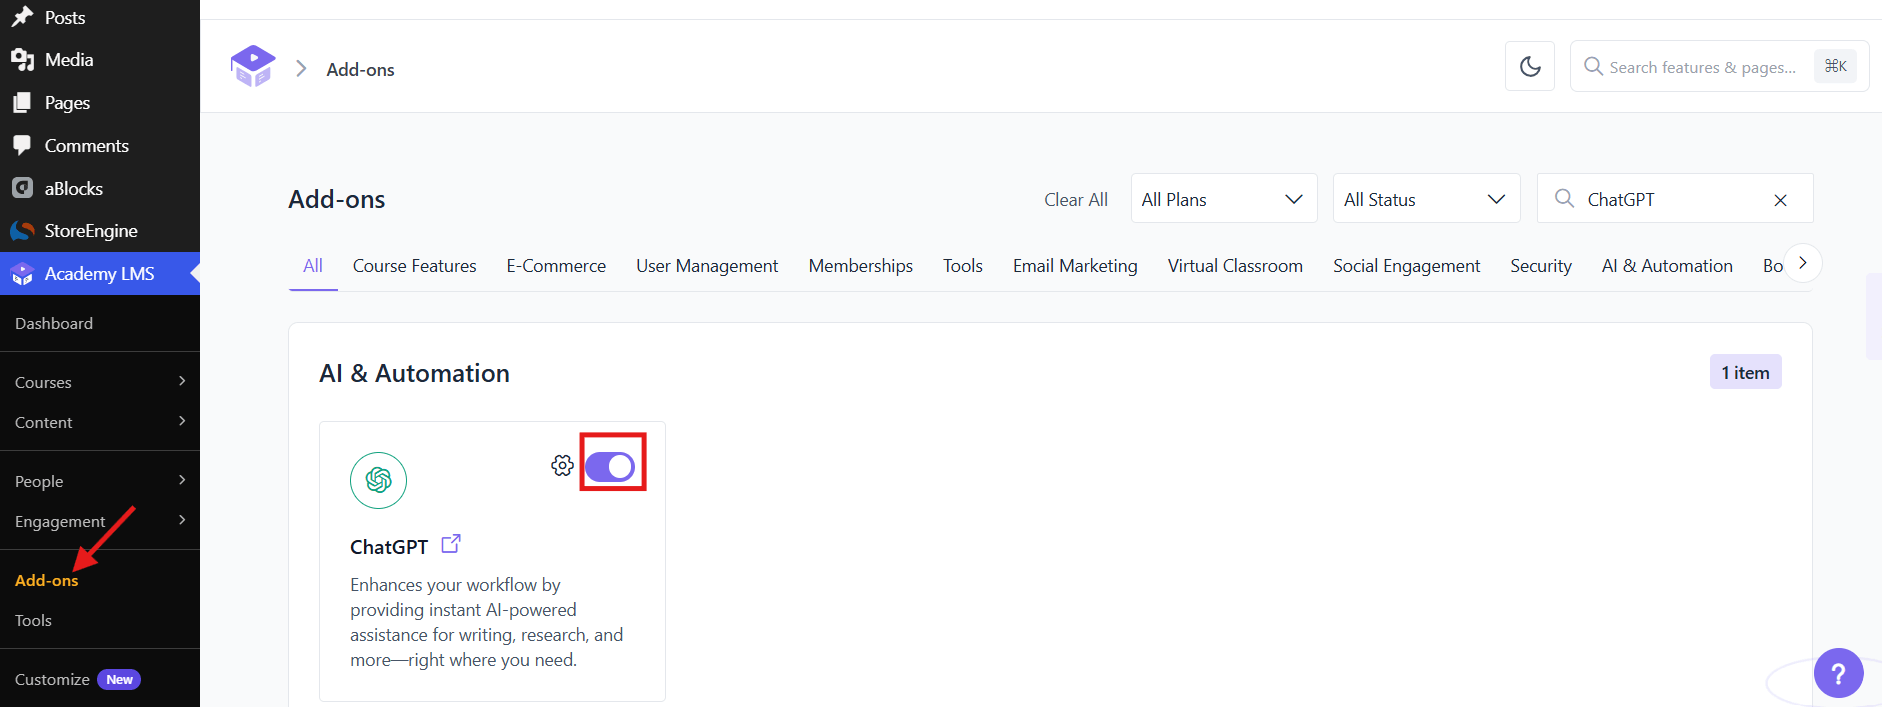This screenshot has width=1882, height=707.
Task: Click the AI & Automation section heading
Action: click(x=414, y=373)
